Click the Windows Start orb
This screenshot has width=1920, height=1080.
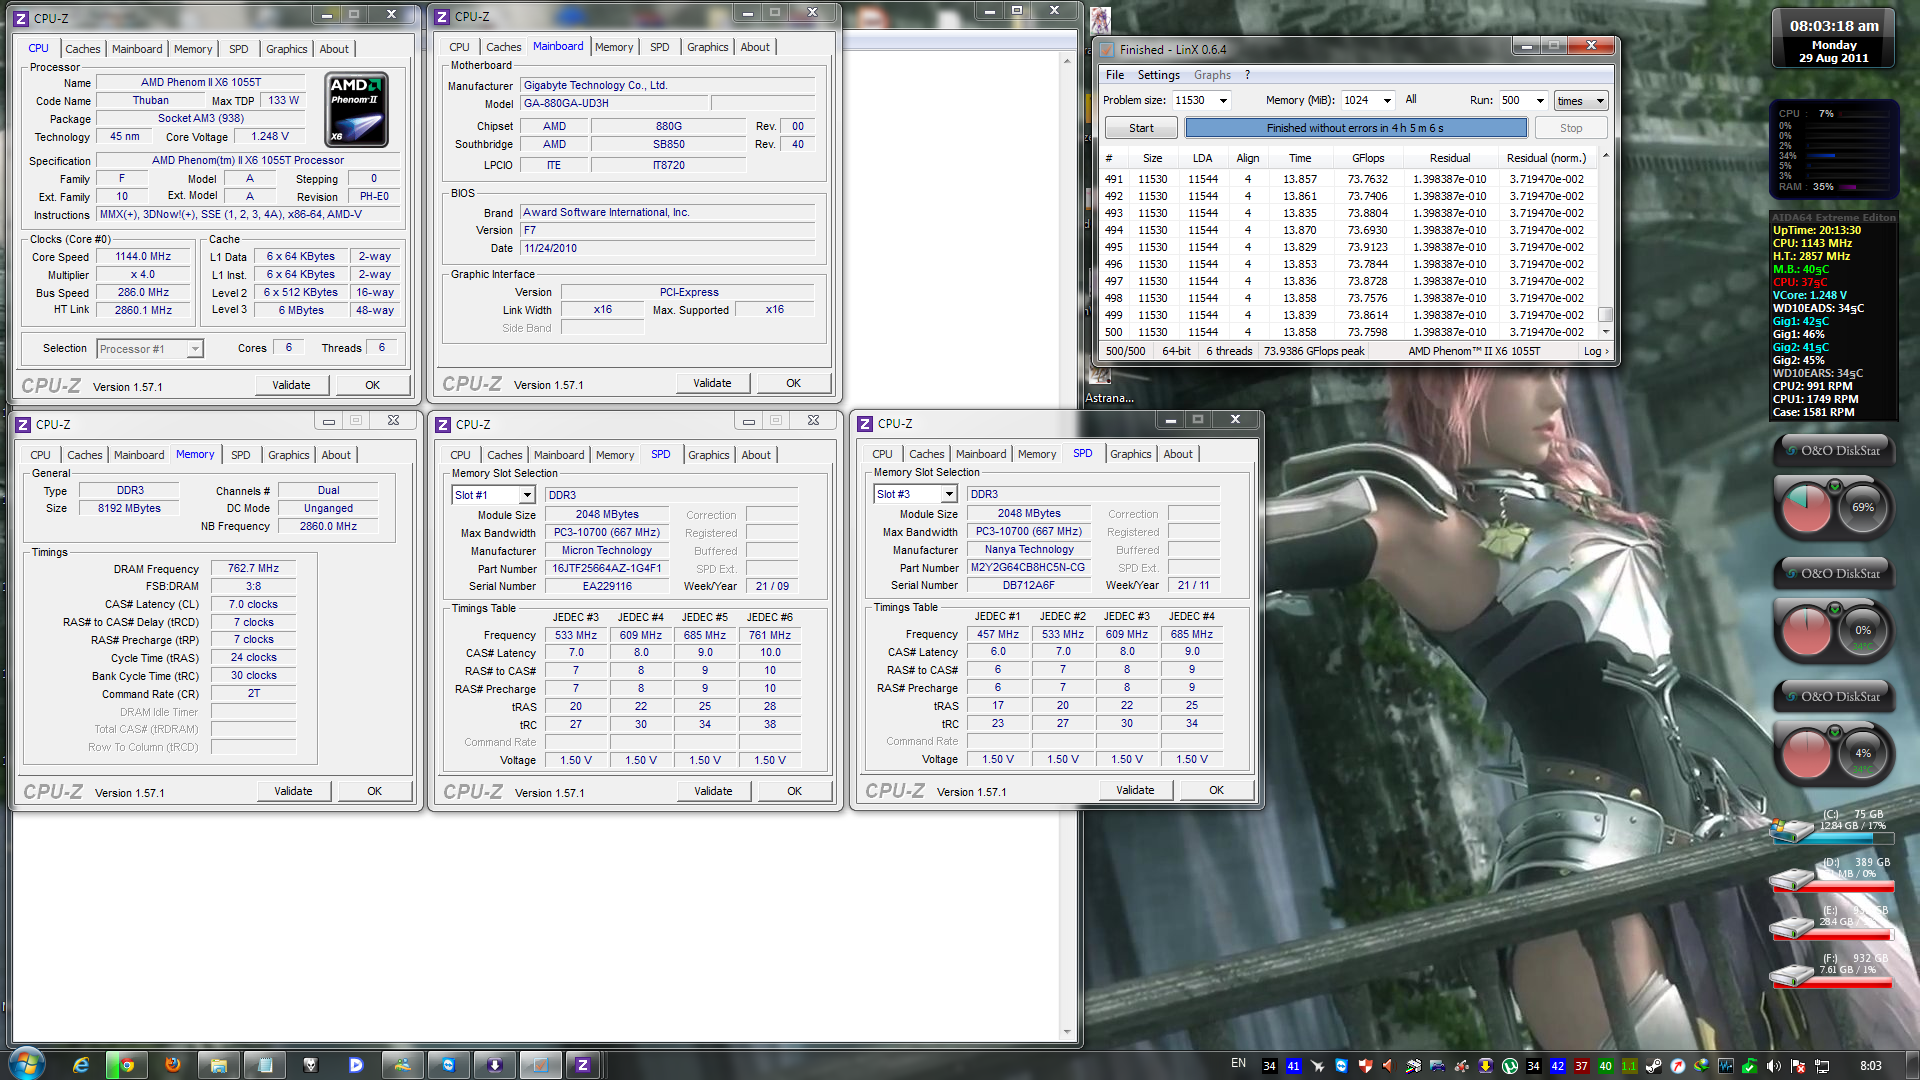(x=27, y=1064)
